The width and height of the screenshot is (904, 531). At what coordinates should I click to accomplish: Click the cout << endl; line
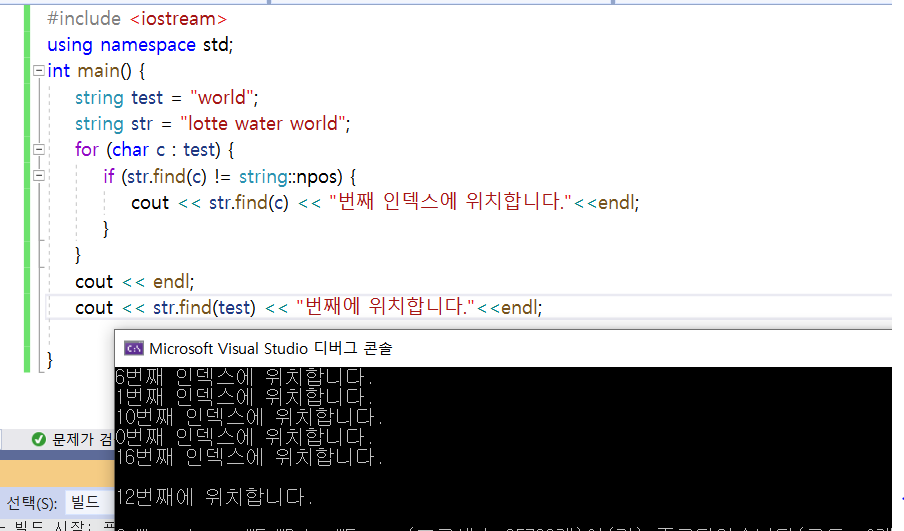(x=134, y=281)
